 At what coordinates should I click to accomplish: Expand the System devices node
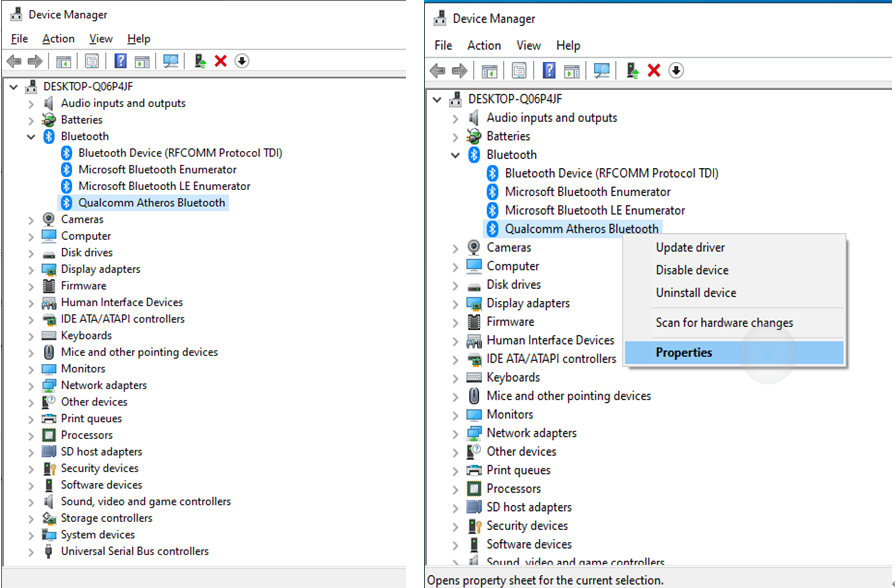(31, 535)
